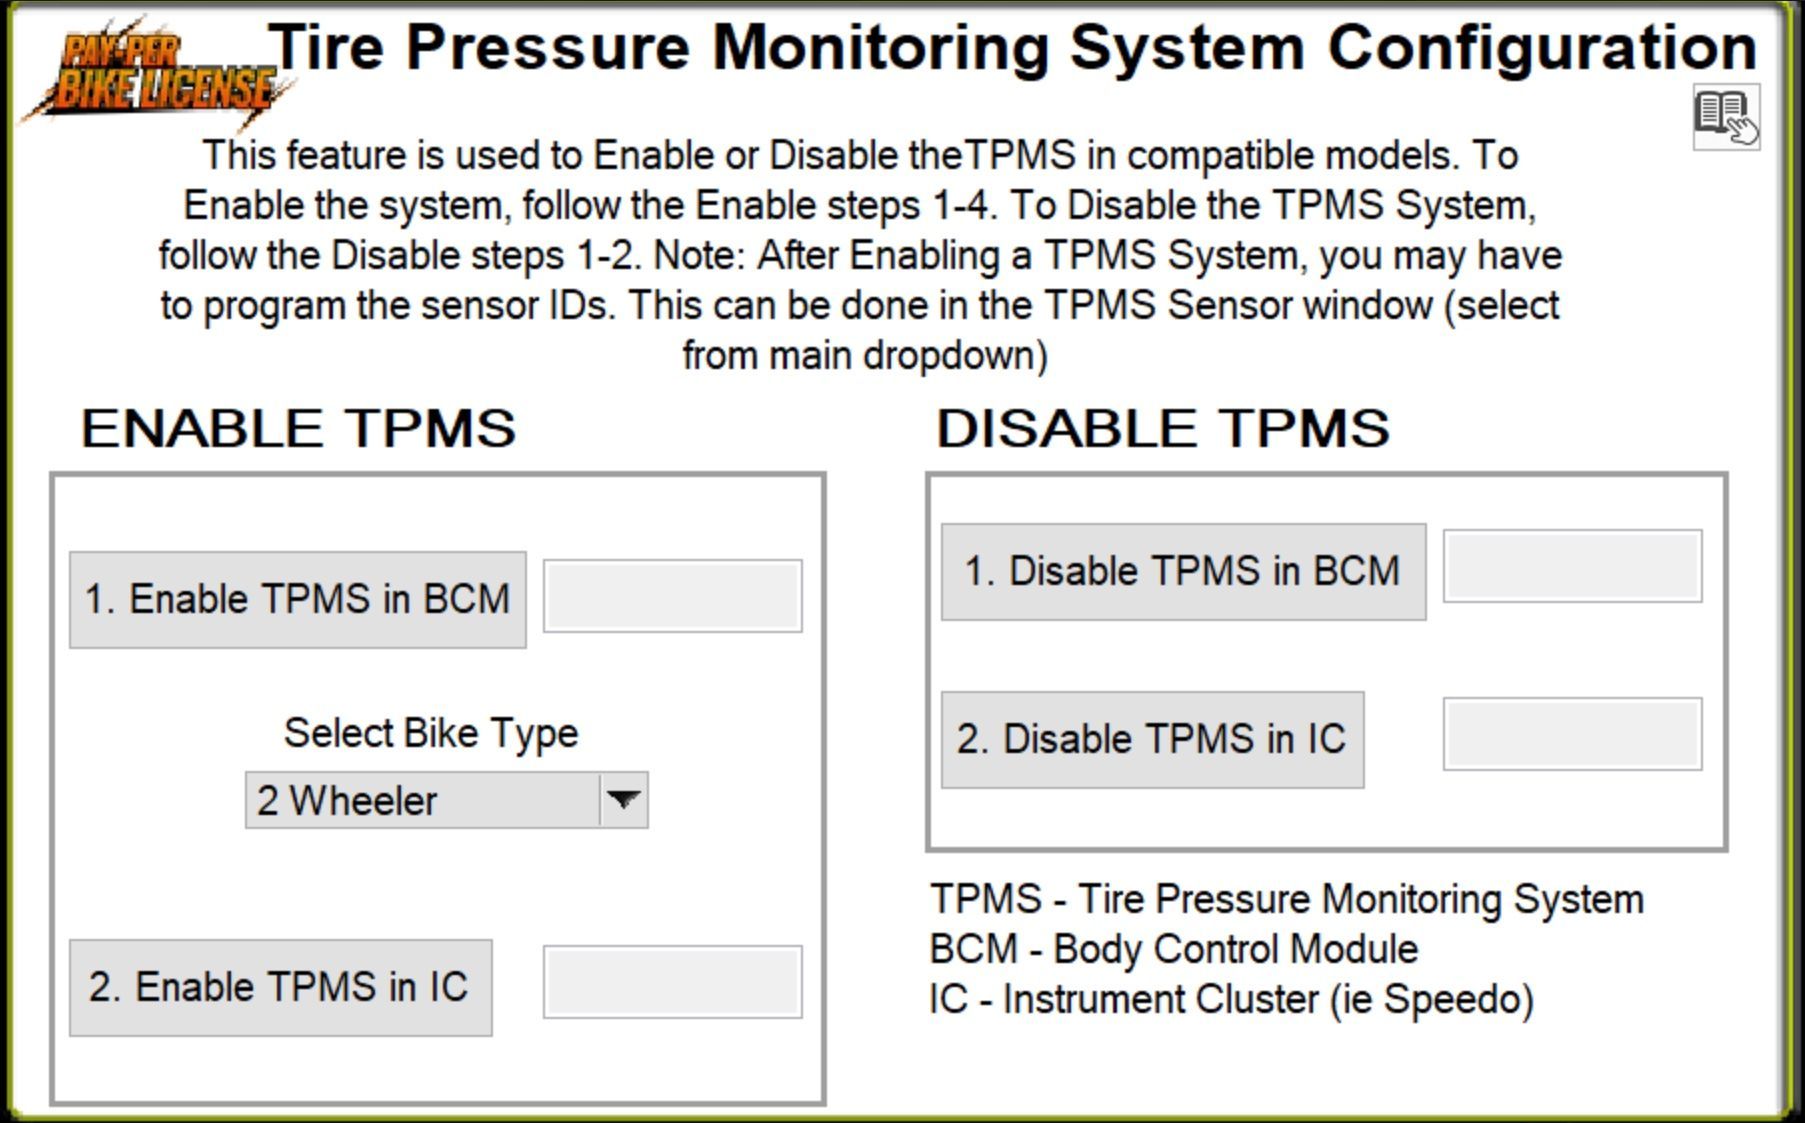Viewport: 1805px width, 1123px height.
Task: Click the TPMS abbreviation definition line
Action: [x=1286, y=899]
